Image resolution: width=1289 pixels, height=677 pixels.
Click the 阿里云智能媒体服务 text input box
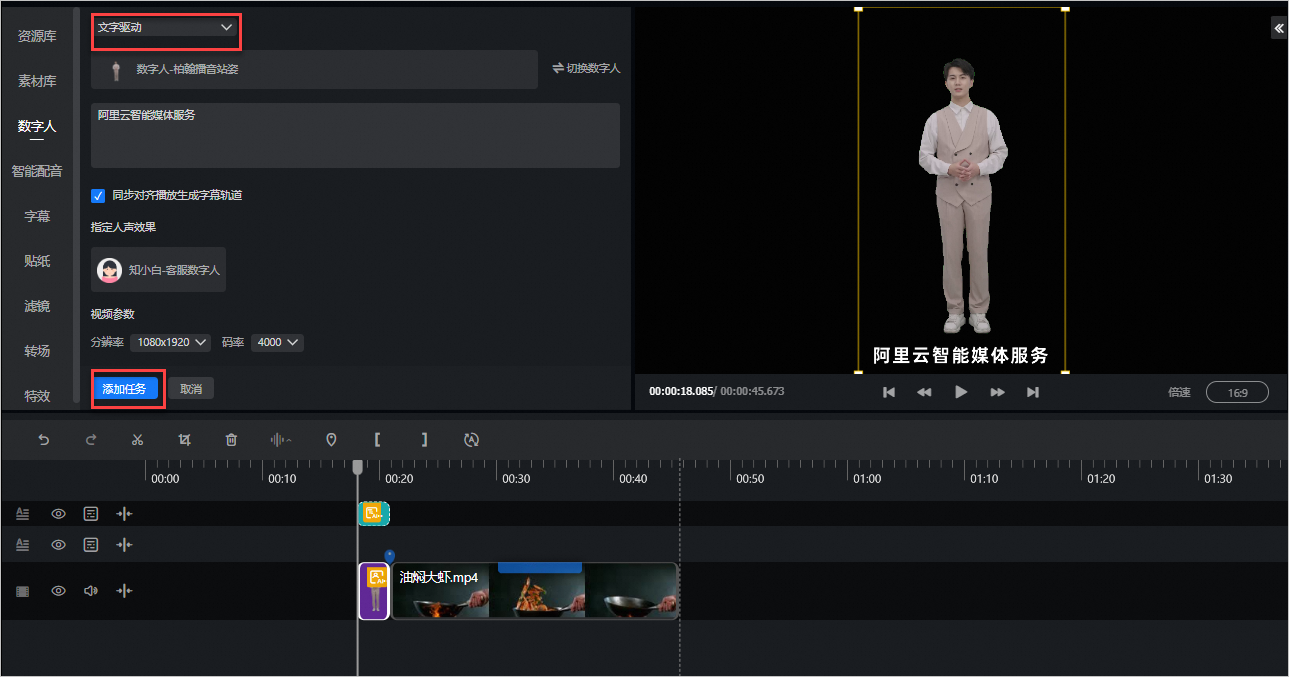[x=355, y=135]
